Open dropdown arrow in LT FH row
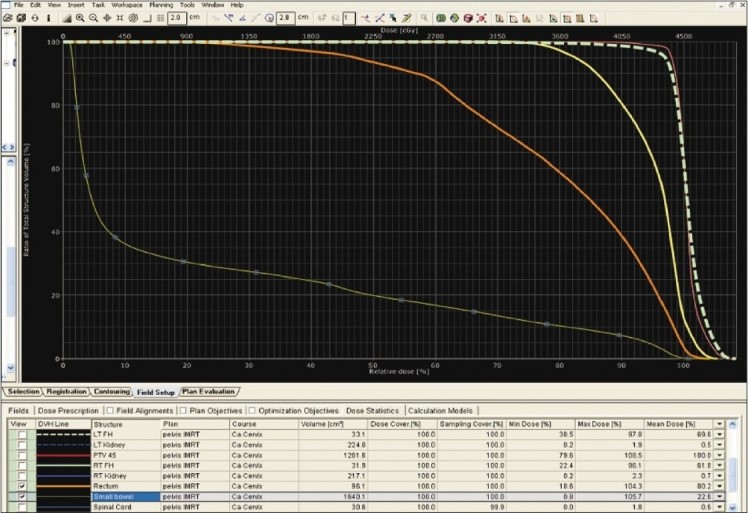Viewport: 748px width, 513px height. pyautogui.click(x=719, y=435)
